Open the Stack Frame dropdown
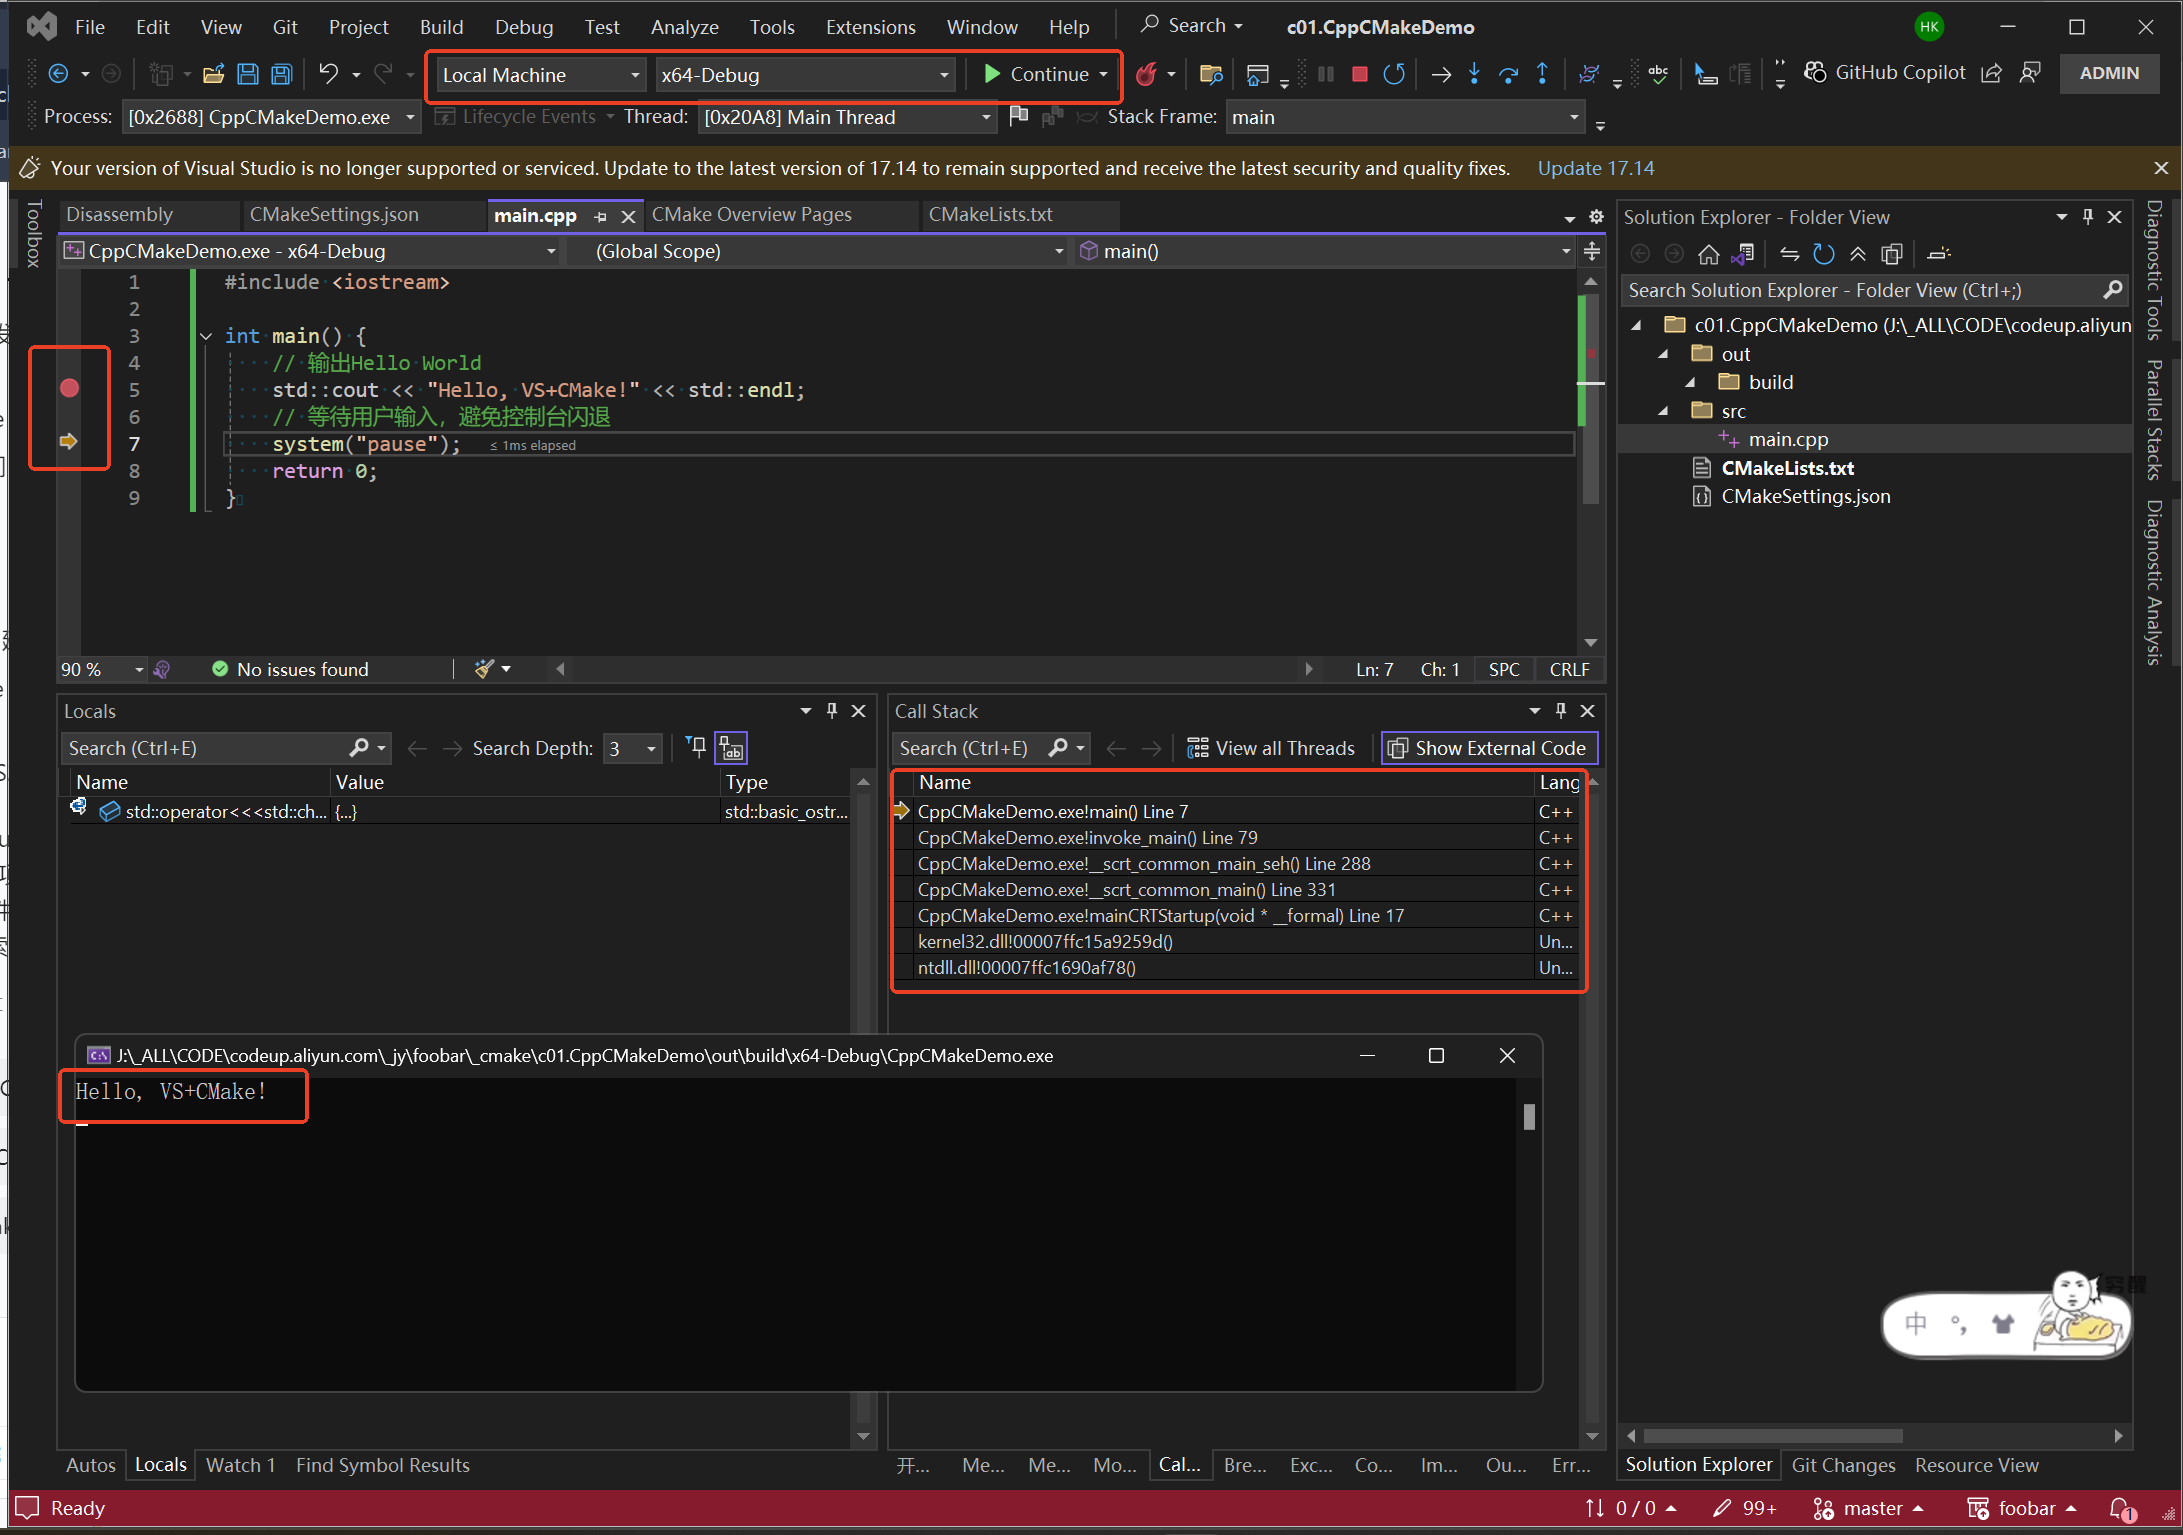 1404,117
